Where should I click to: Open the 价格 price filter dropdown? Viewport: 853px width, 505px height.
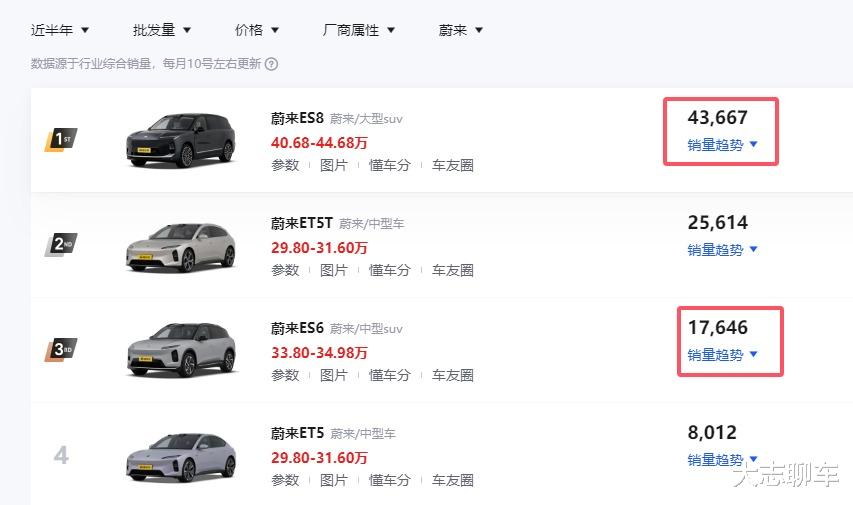(x=257, y=30)
